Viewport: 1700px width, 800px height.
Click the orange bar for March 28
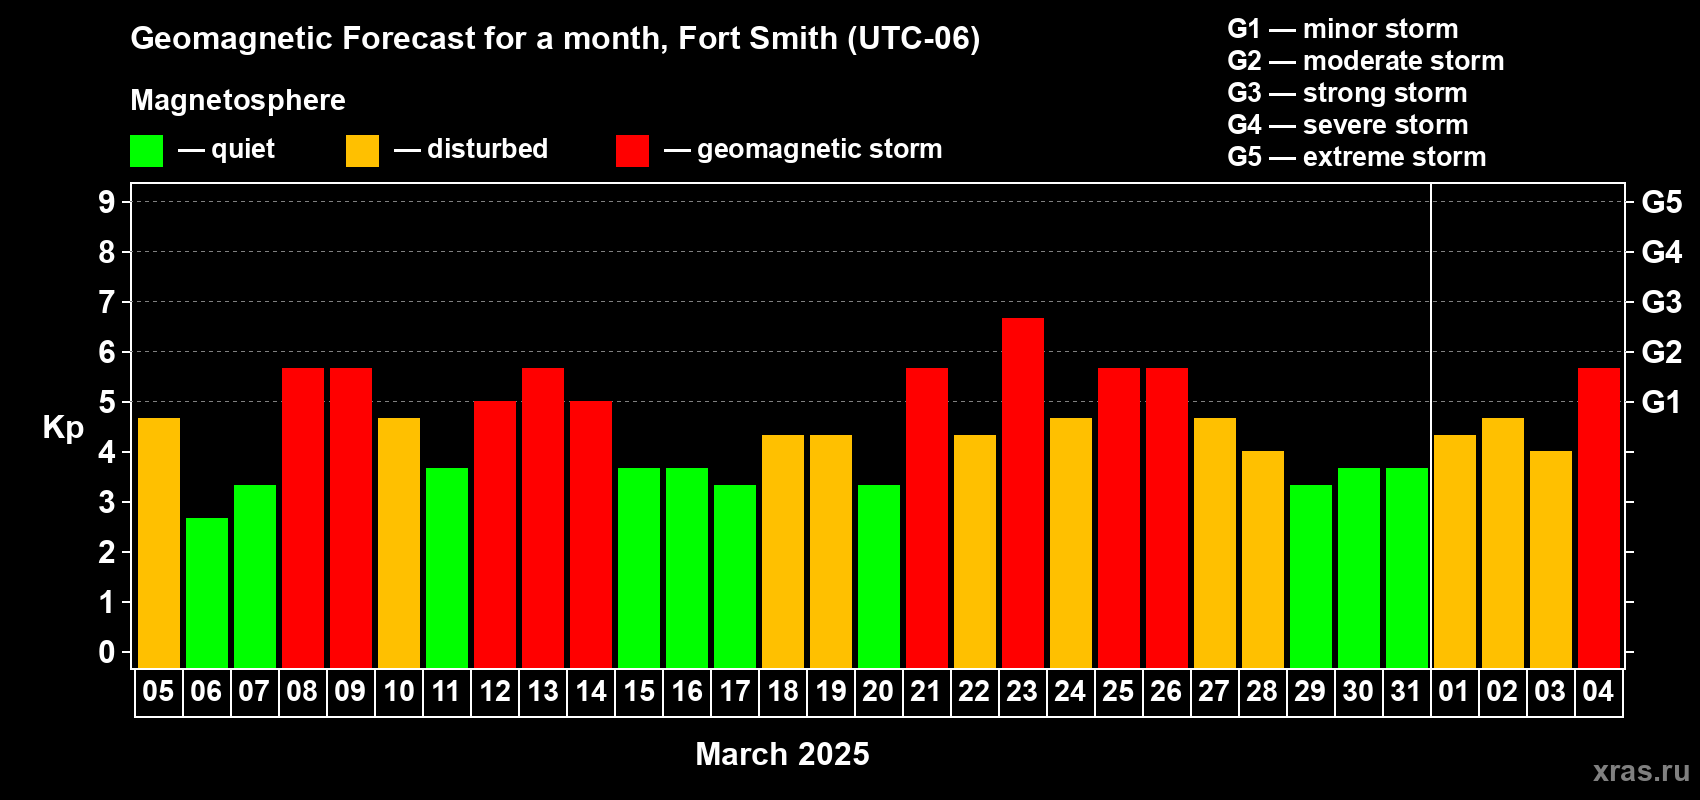[x=1263, y=560]
